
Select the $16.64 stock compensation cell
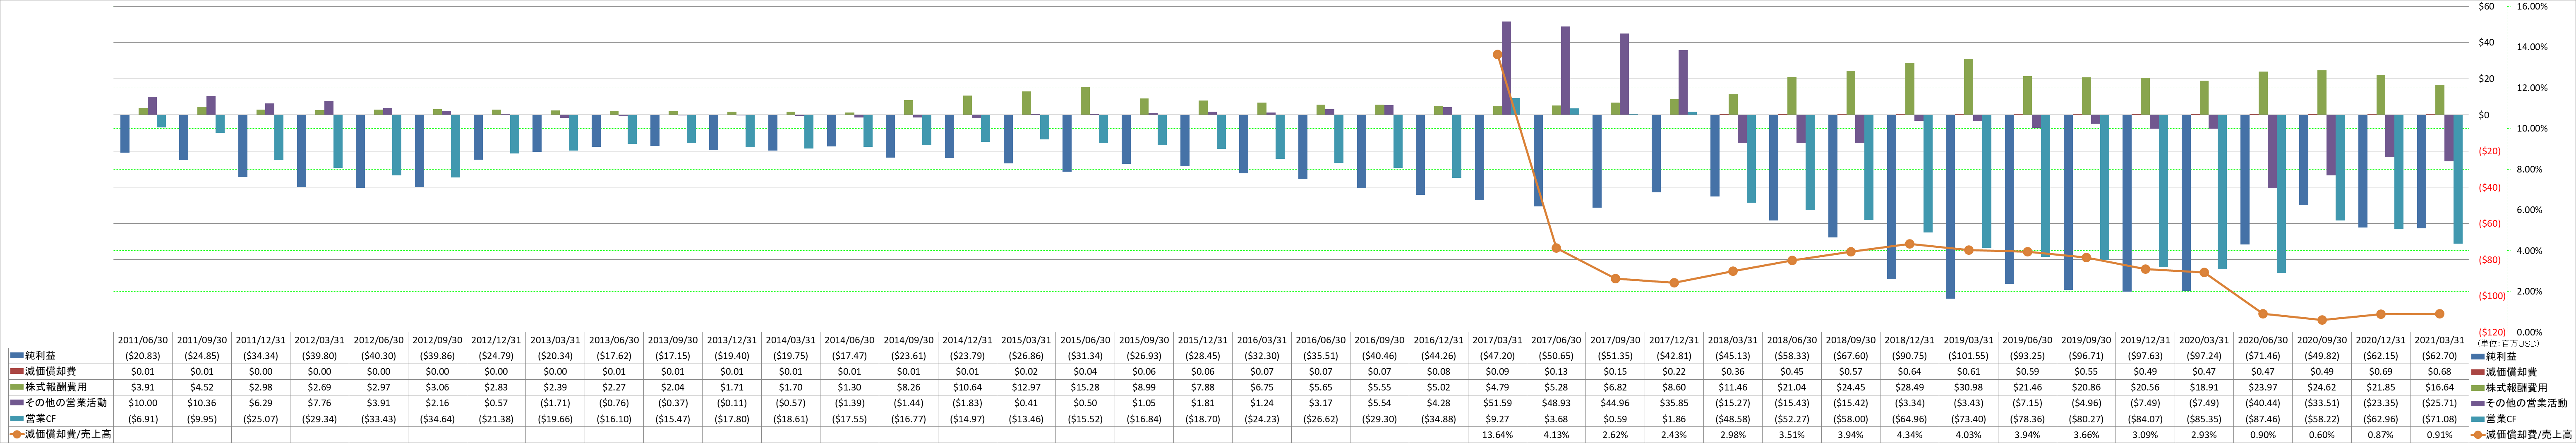pyautogui.click(x=2439, y=388)
